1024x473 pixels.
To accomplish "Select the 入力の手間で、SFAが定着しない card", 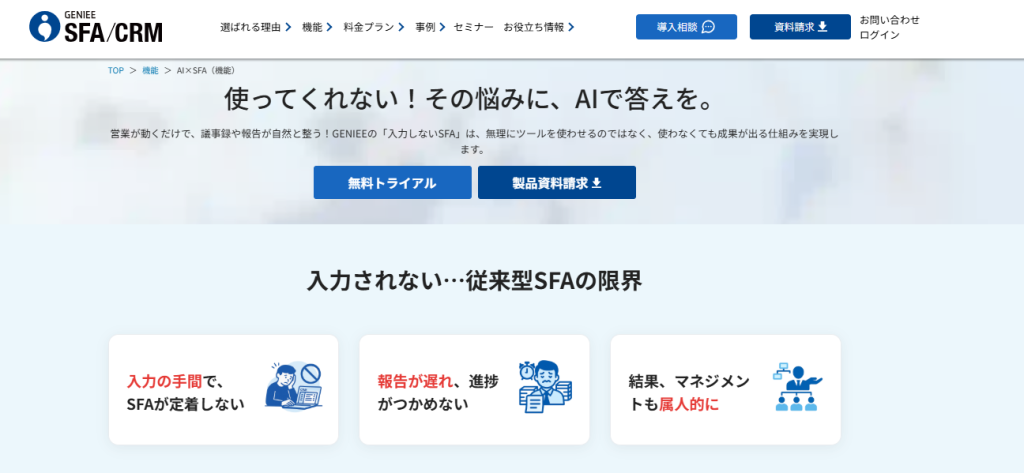I will (x=223, y=389).
